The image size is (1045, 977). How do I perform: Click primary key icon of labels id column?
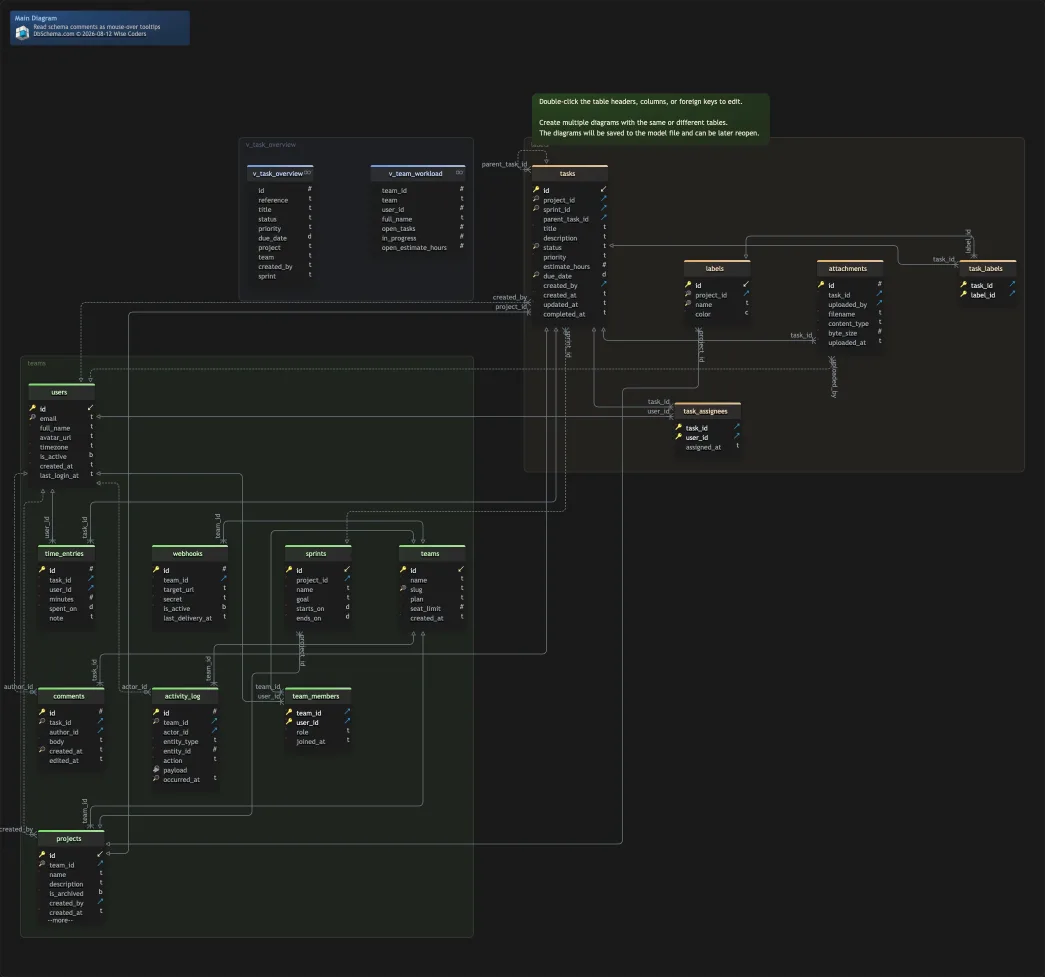click(688, 285)
